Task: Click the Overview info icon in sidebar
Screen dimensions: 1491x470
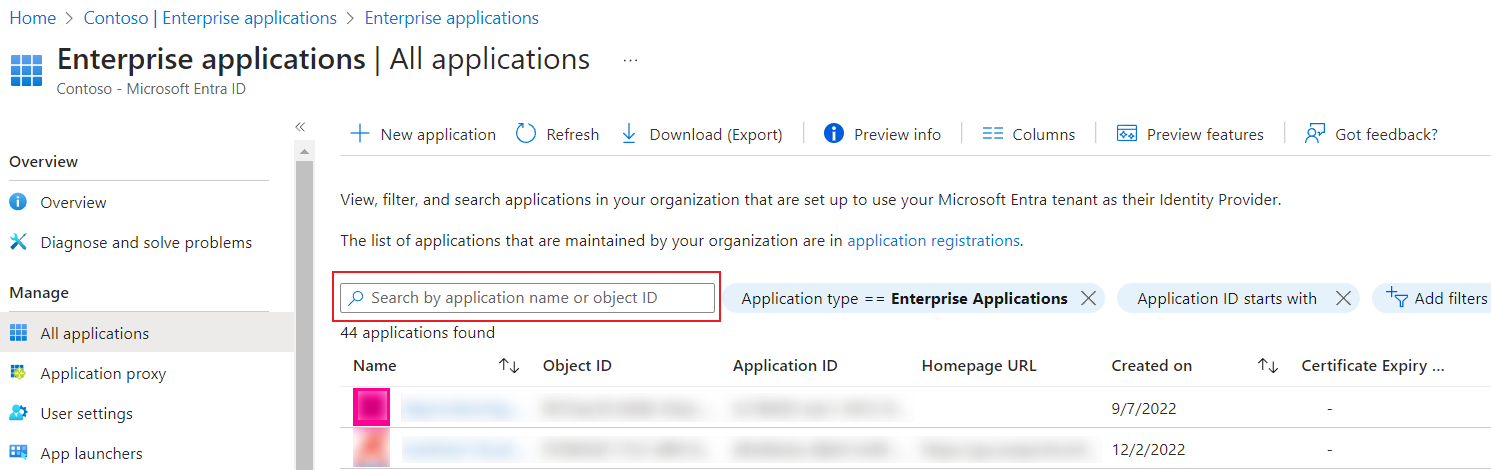Action: (18, 202)
